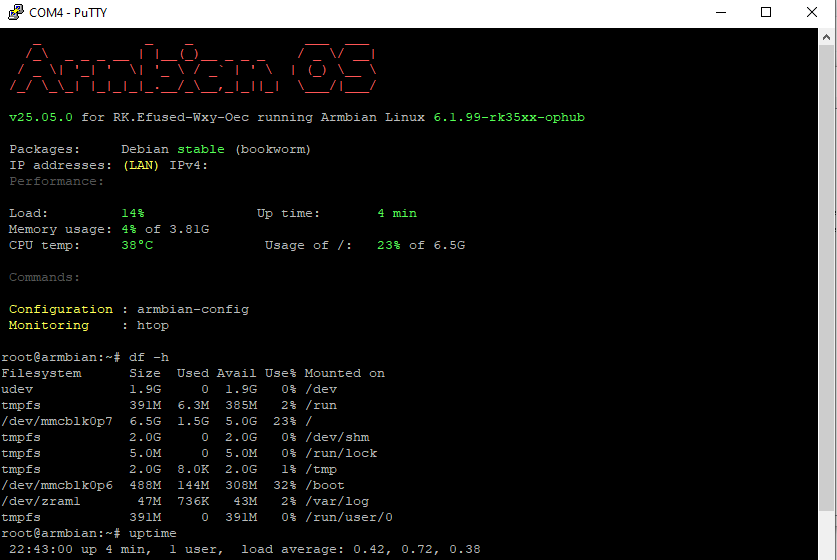
Task: Minimize the COM4 PuTTY window
Action: (x=720, y=13)
